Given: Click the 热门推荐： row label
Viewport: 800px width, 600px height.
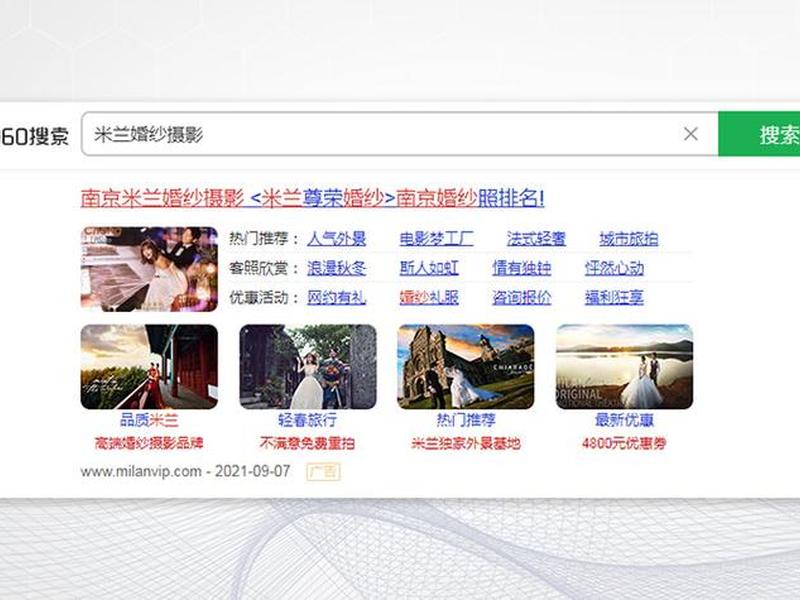Looking at the screenshot, I should click(x=265, y=238).
